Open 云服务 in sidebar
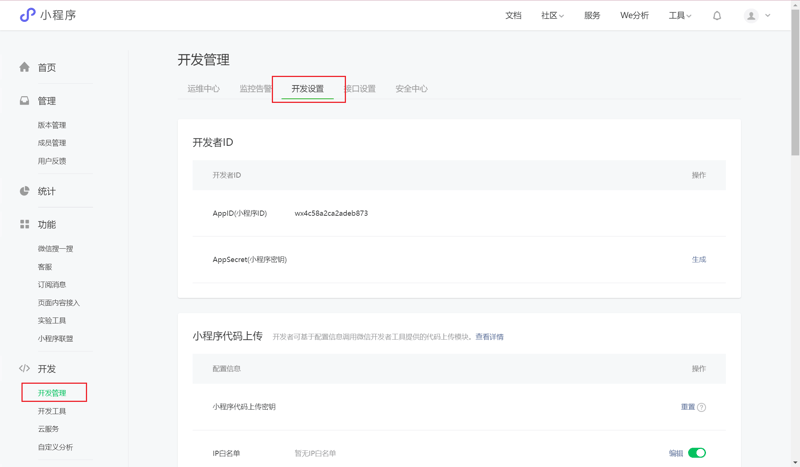Image resolution: width=800 pixels, height=467 pixels. 48,429
